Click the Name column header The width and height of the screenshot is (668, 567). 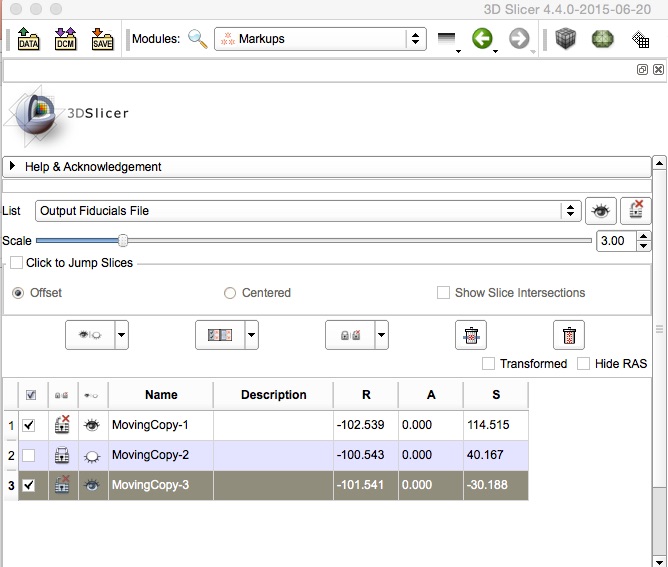pos(161,395)
